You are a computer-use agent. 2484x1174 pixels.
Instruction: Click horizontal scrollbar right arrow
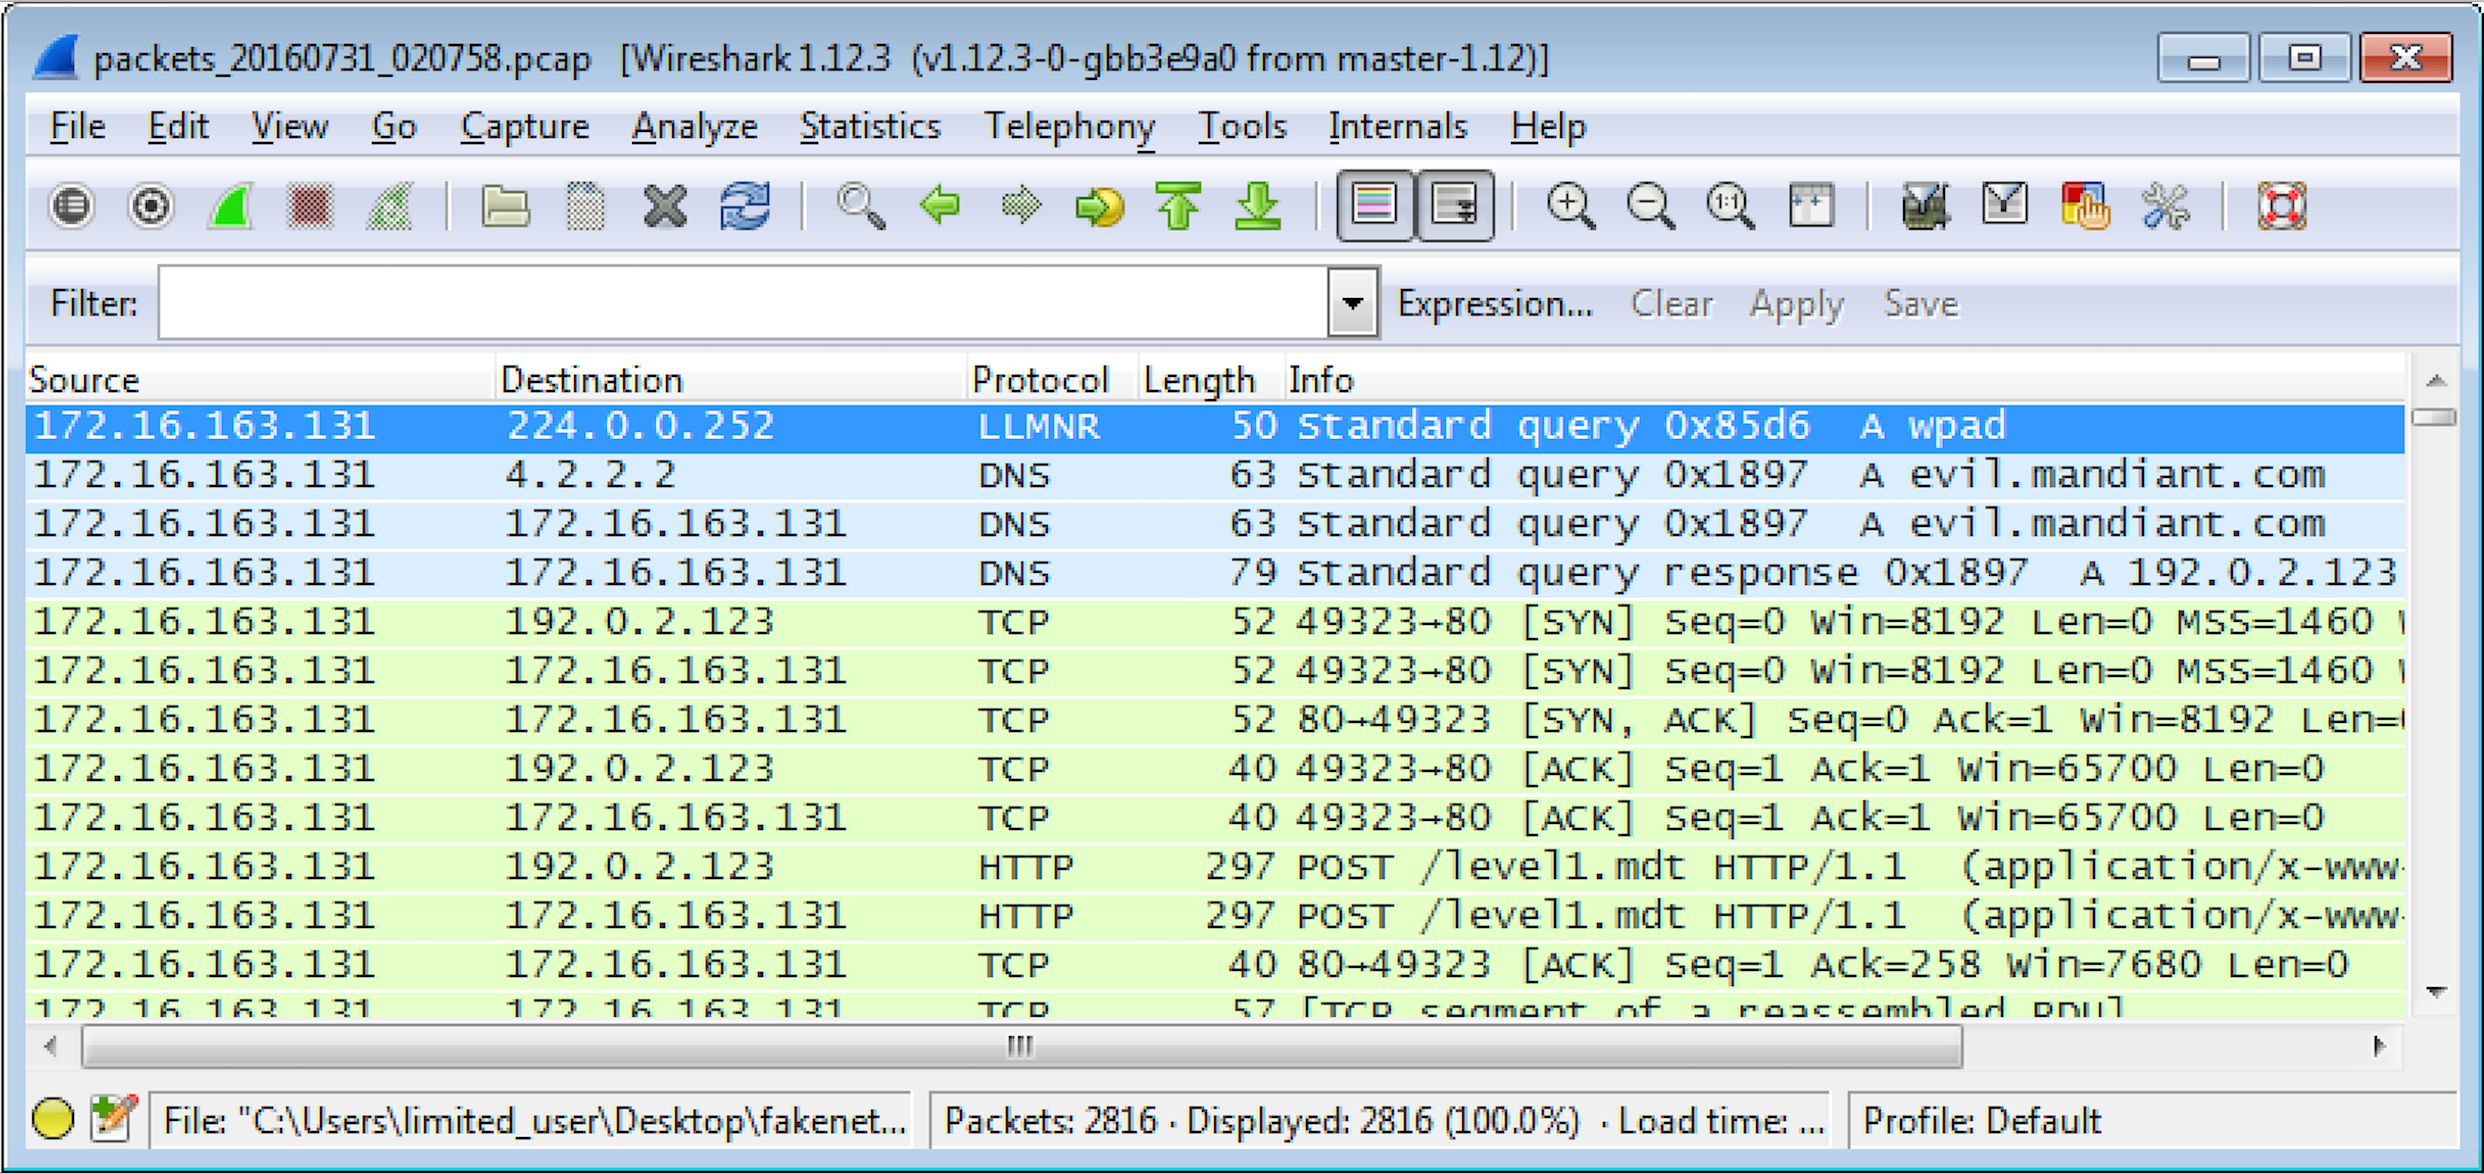(x=2380, y=1046)
